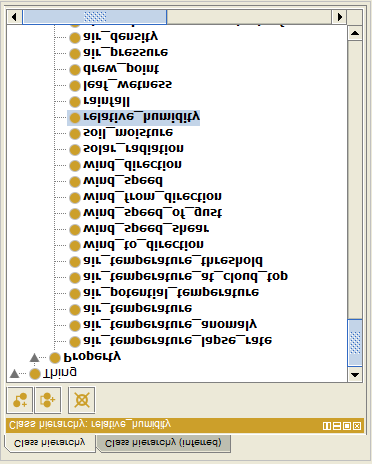Select the wind_to_direction class

(x=136, y=245)
